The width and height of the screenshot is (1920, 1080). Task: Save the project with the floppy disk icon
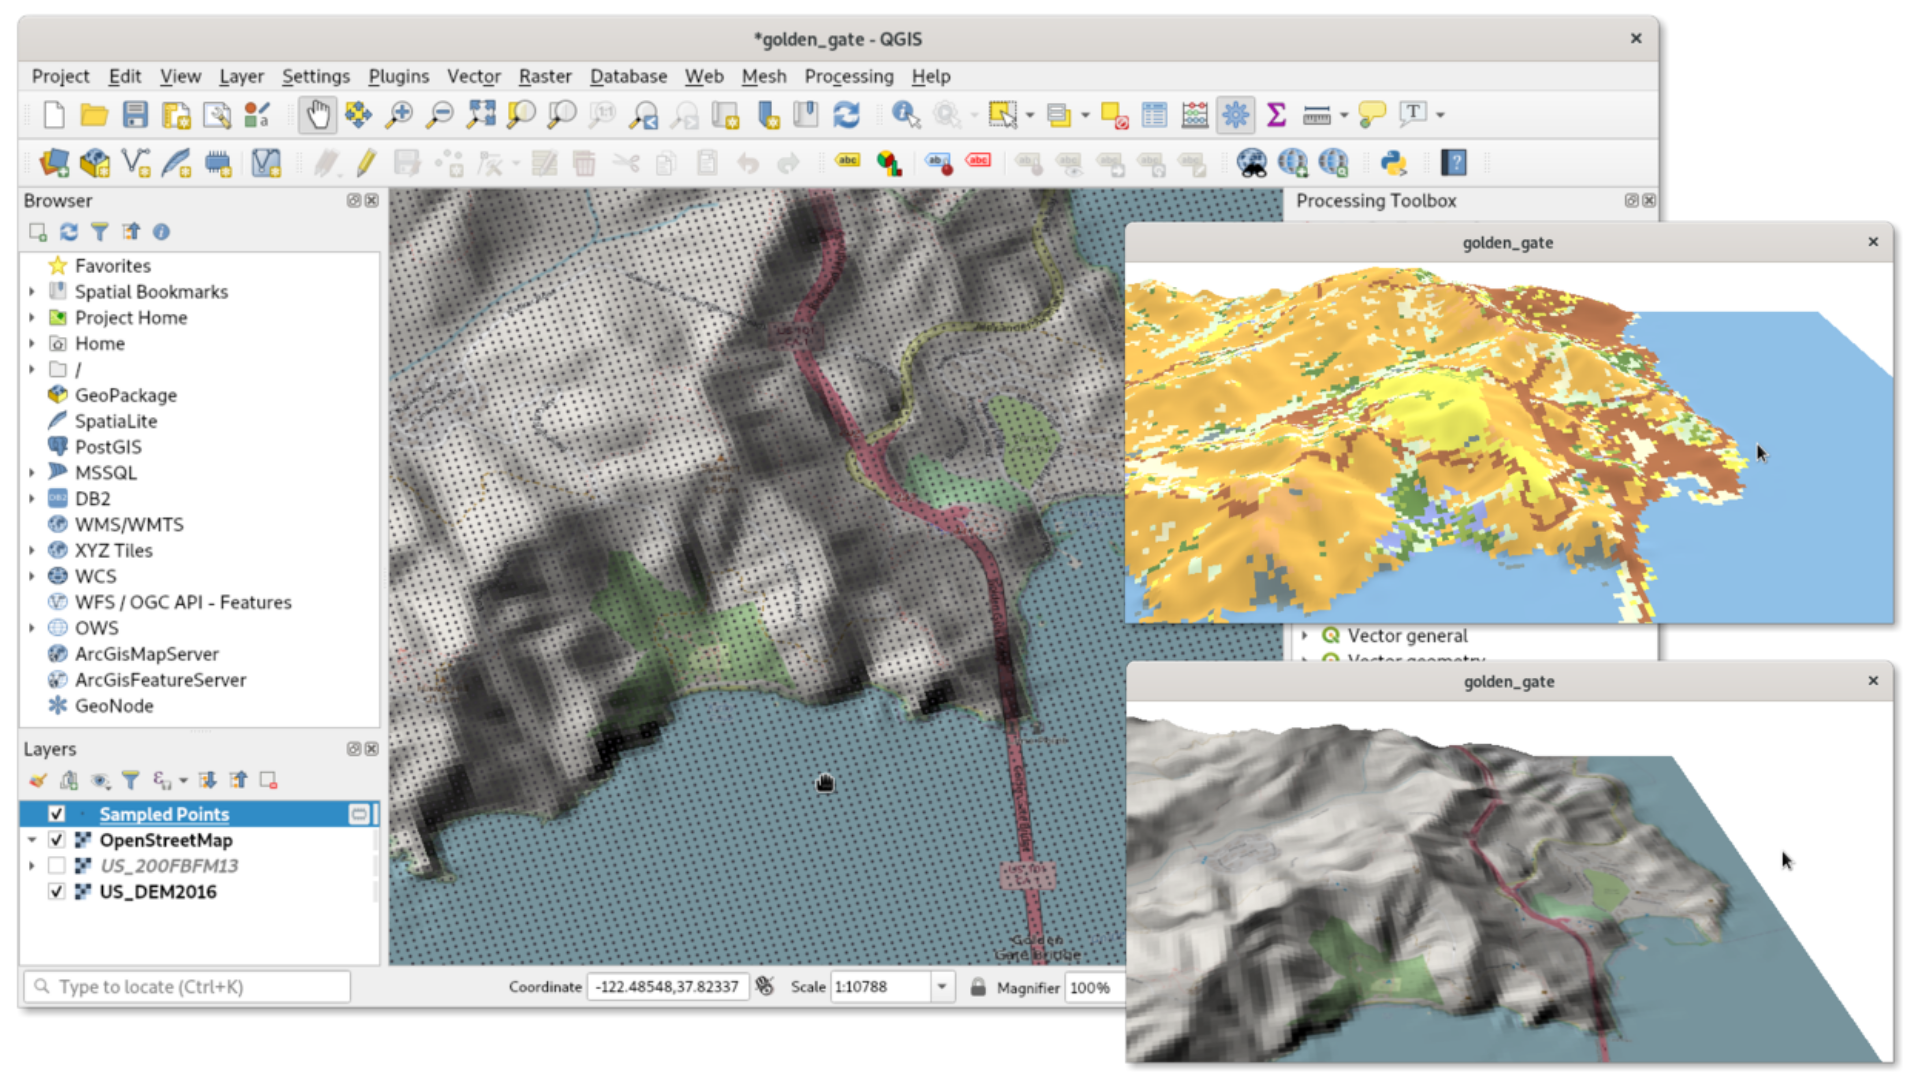pyautogui.click(x=135, y=115)
